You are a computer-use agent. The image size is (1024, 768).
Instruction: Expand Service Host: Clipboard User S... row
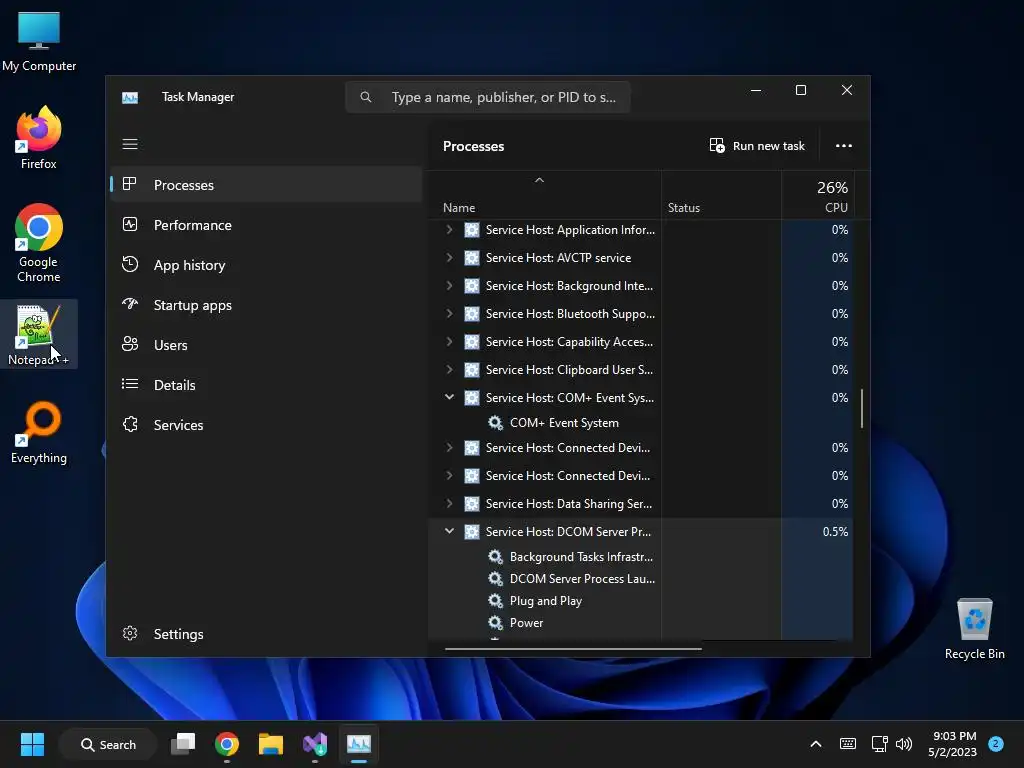(449, 370)
